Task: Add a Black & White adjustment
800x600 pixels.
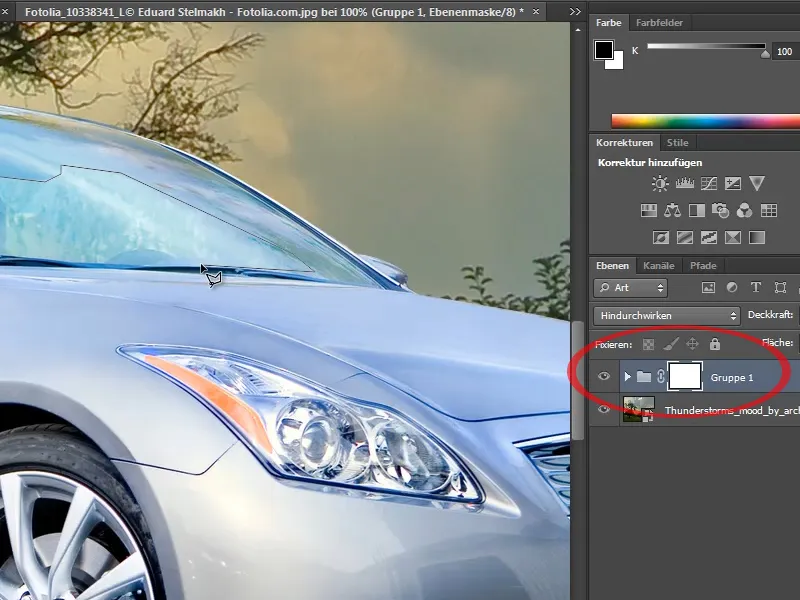Action: pyautogui.click(x=696, y=210)
